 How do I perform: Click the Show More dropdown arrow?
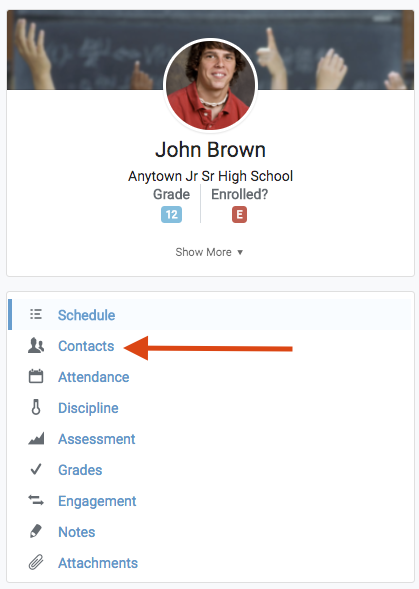[240, 252]
